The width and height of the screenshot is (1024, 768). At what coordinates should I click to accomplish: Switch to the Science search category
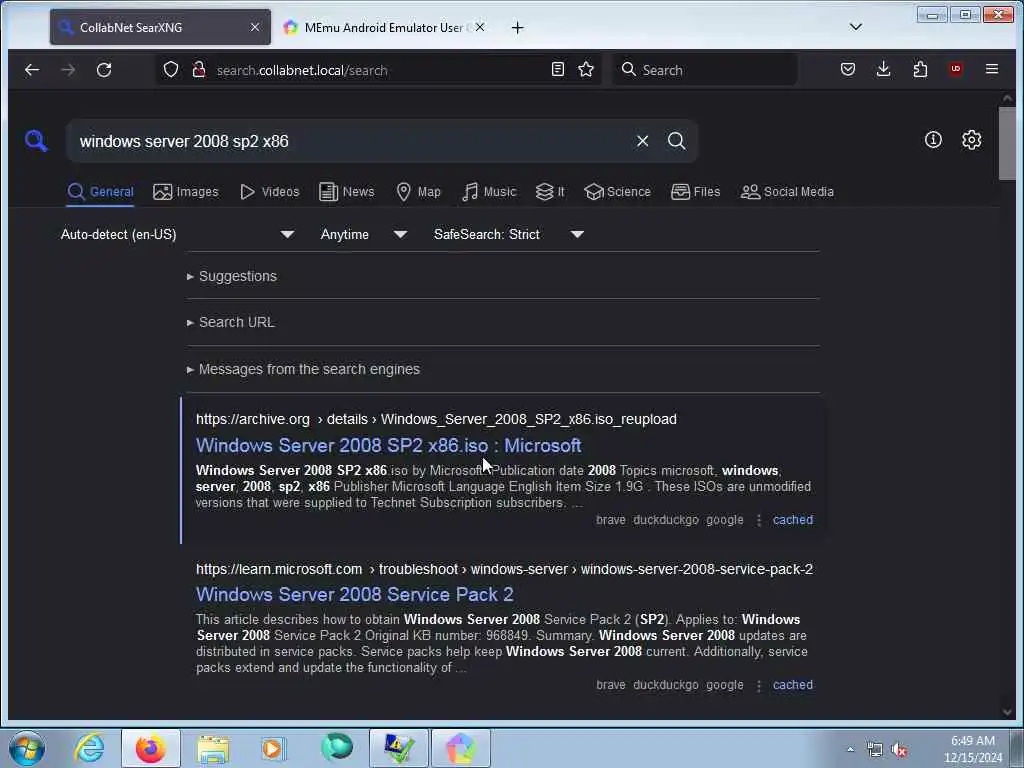coord(617,192)
